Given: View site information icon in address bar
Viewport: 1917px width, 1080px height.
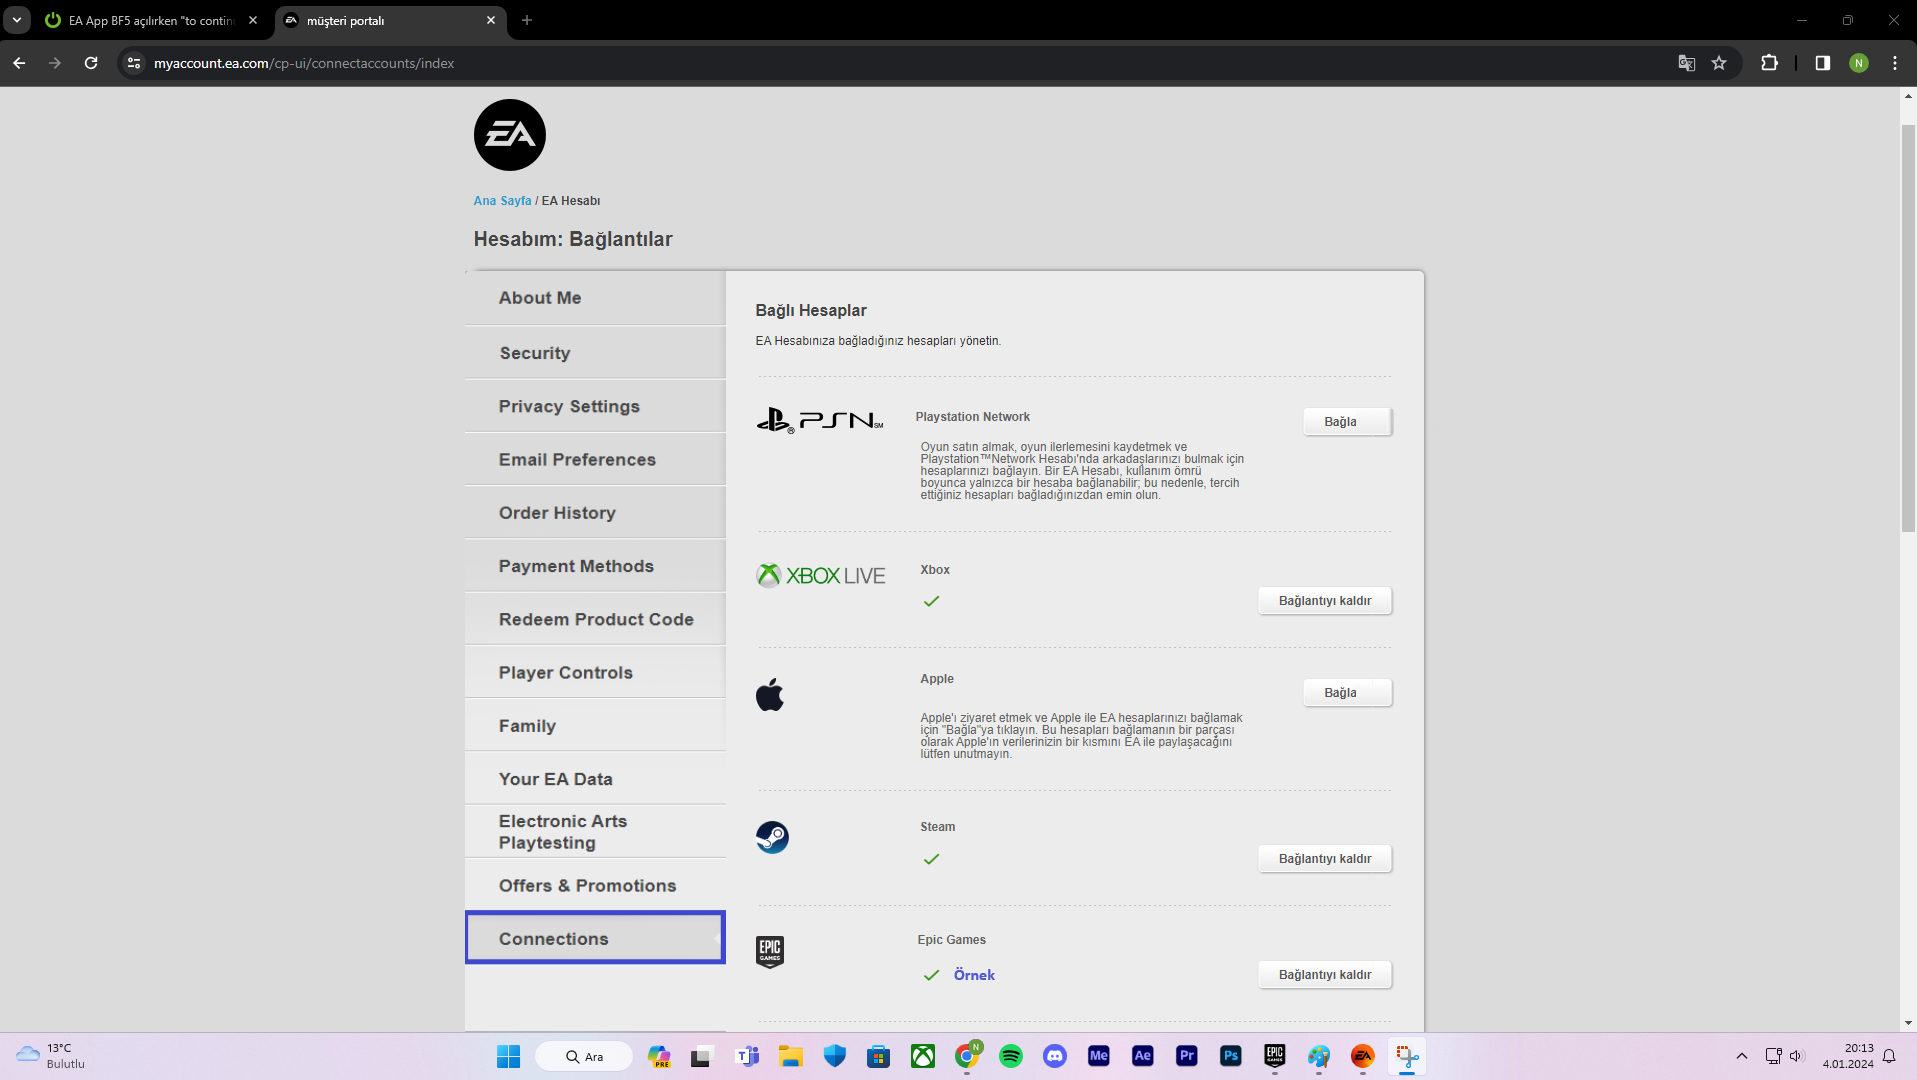Looking at the screenshot, I should tap(134, 63).
